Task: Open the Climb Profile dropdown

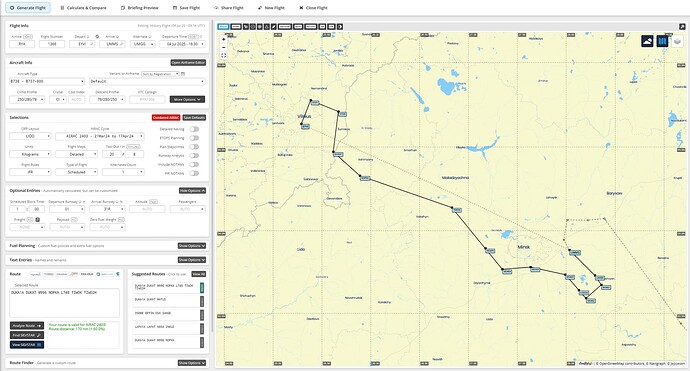Action: click(x=27, y=99)
